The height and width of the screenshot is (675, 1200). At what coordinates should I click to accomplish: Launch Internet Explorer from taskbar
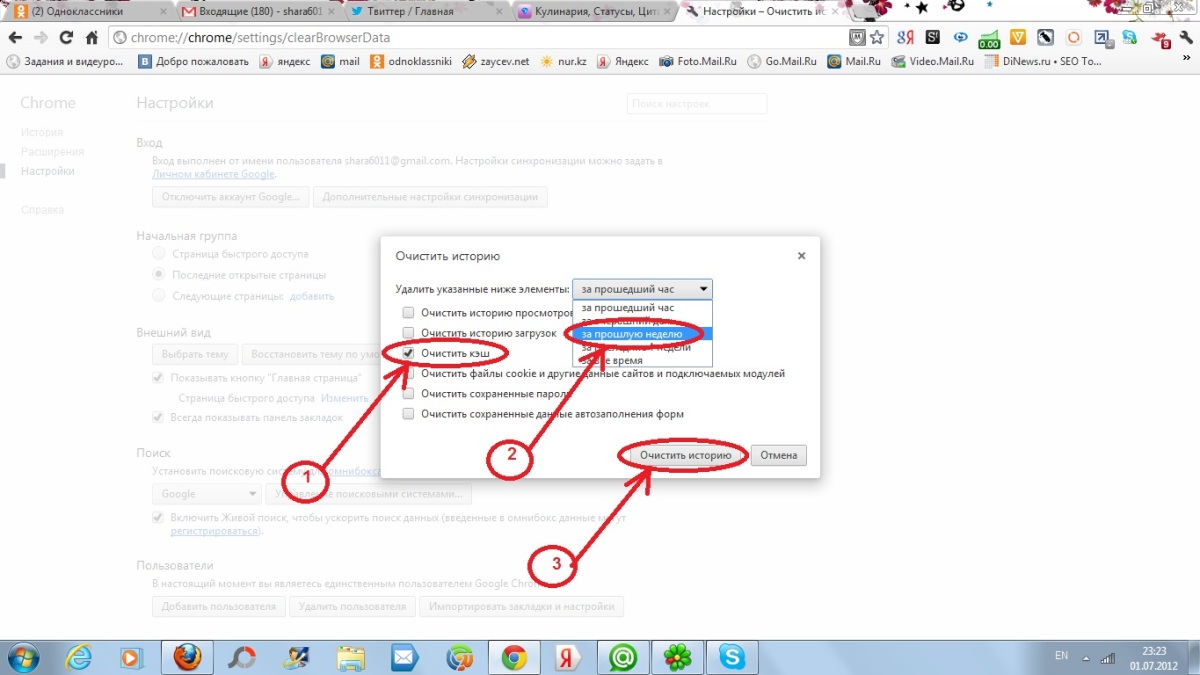[79, 657]
